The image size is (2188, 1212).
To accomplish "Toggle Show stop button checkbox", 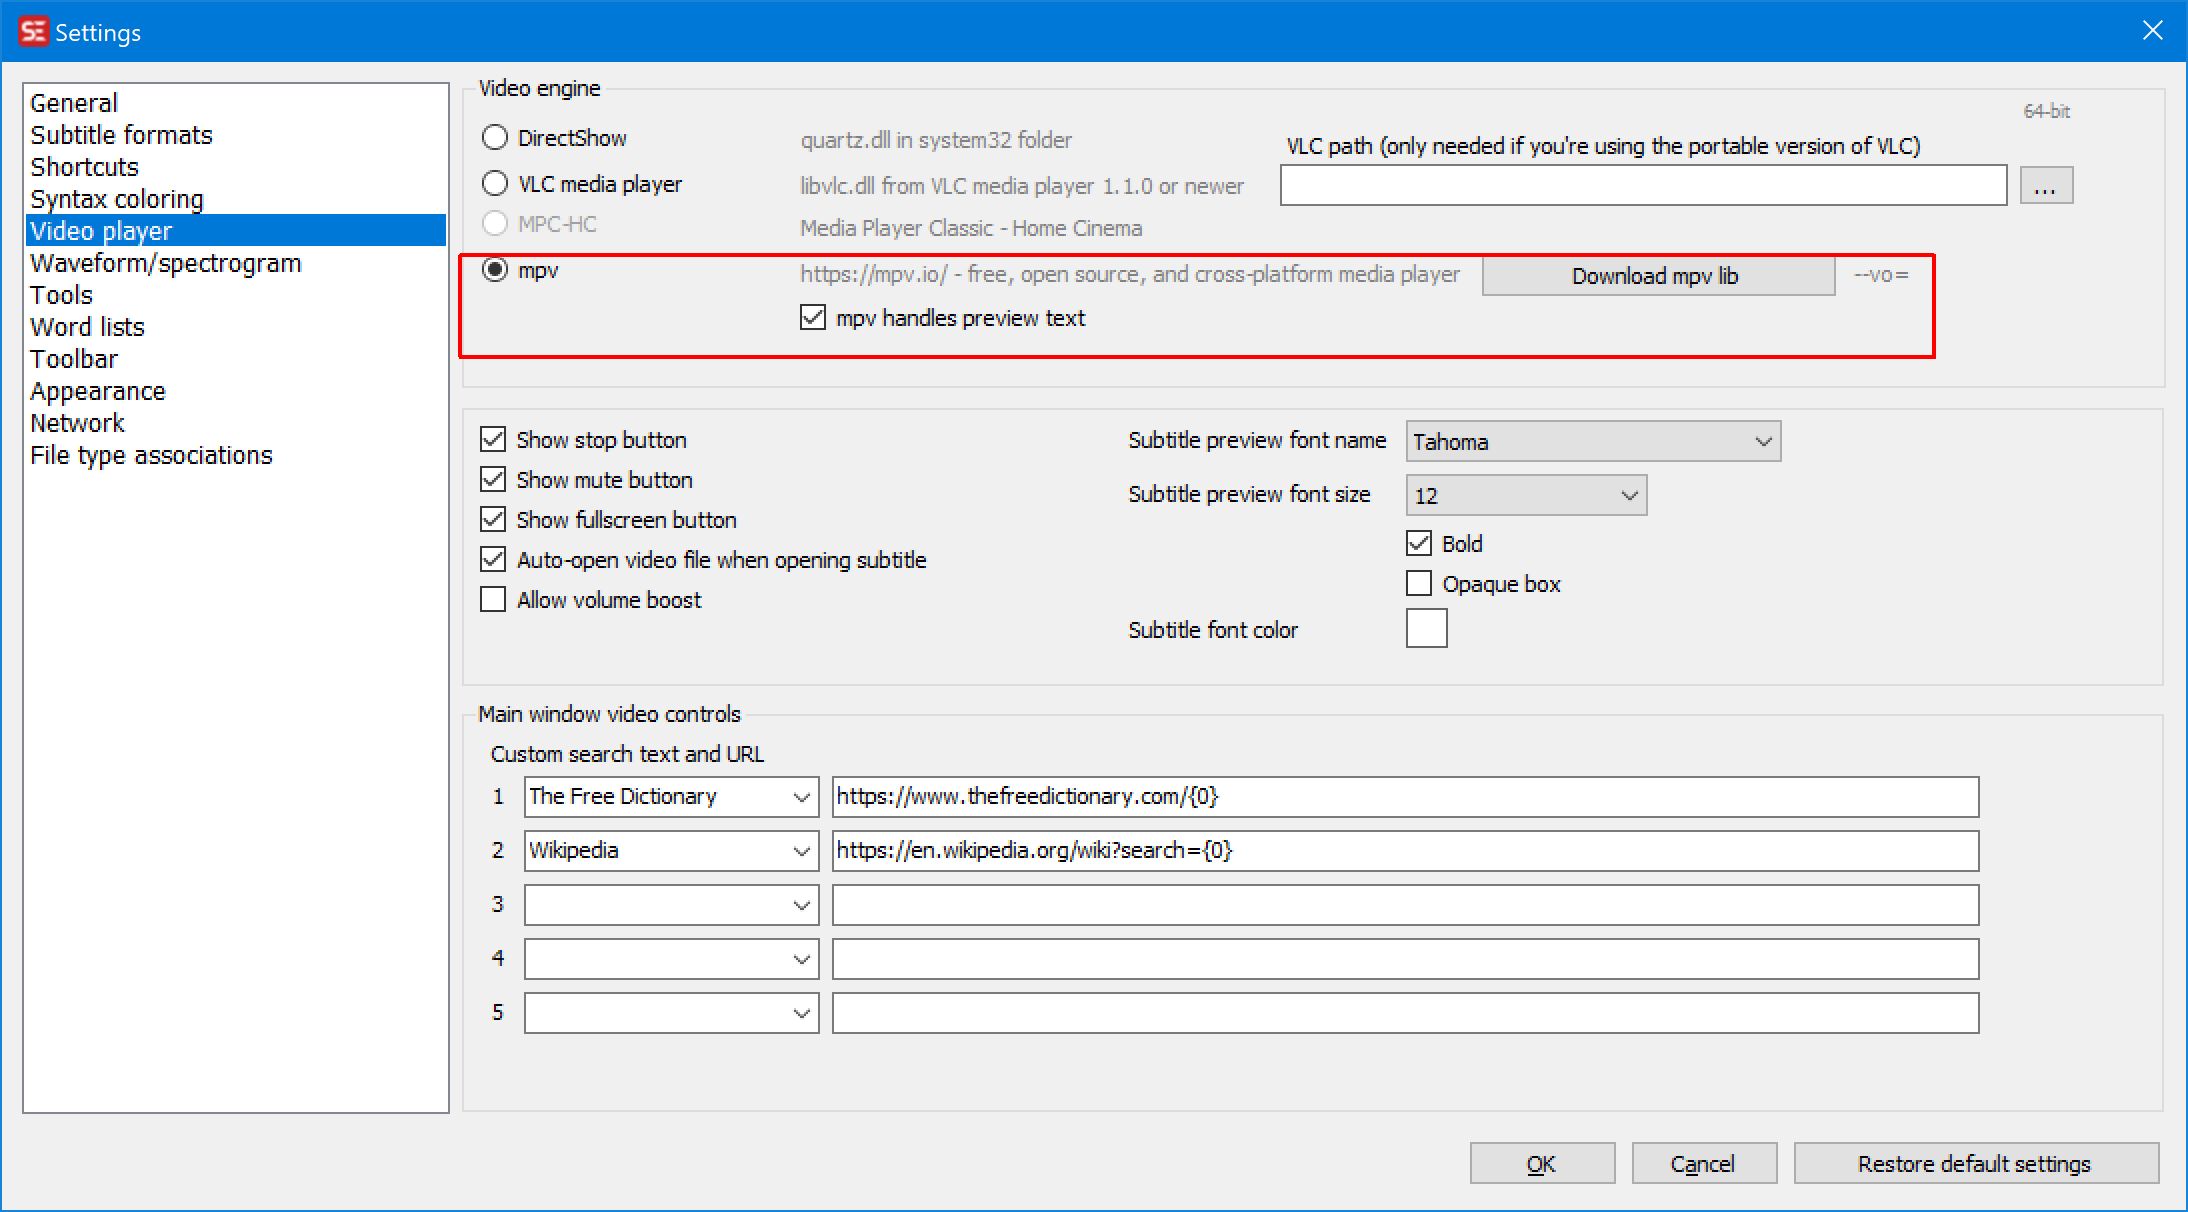I will [493, 439].
